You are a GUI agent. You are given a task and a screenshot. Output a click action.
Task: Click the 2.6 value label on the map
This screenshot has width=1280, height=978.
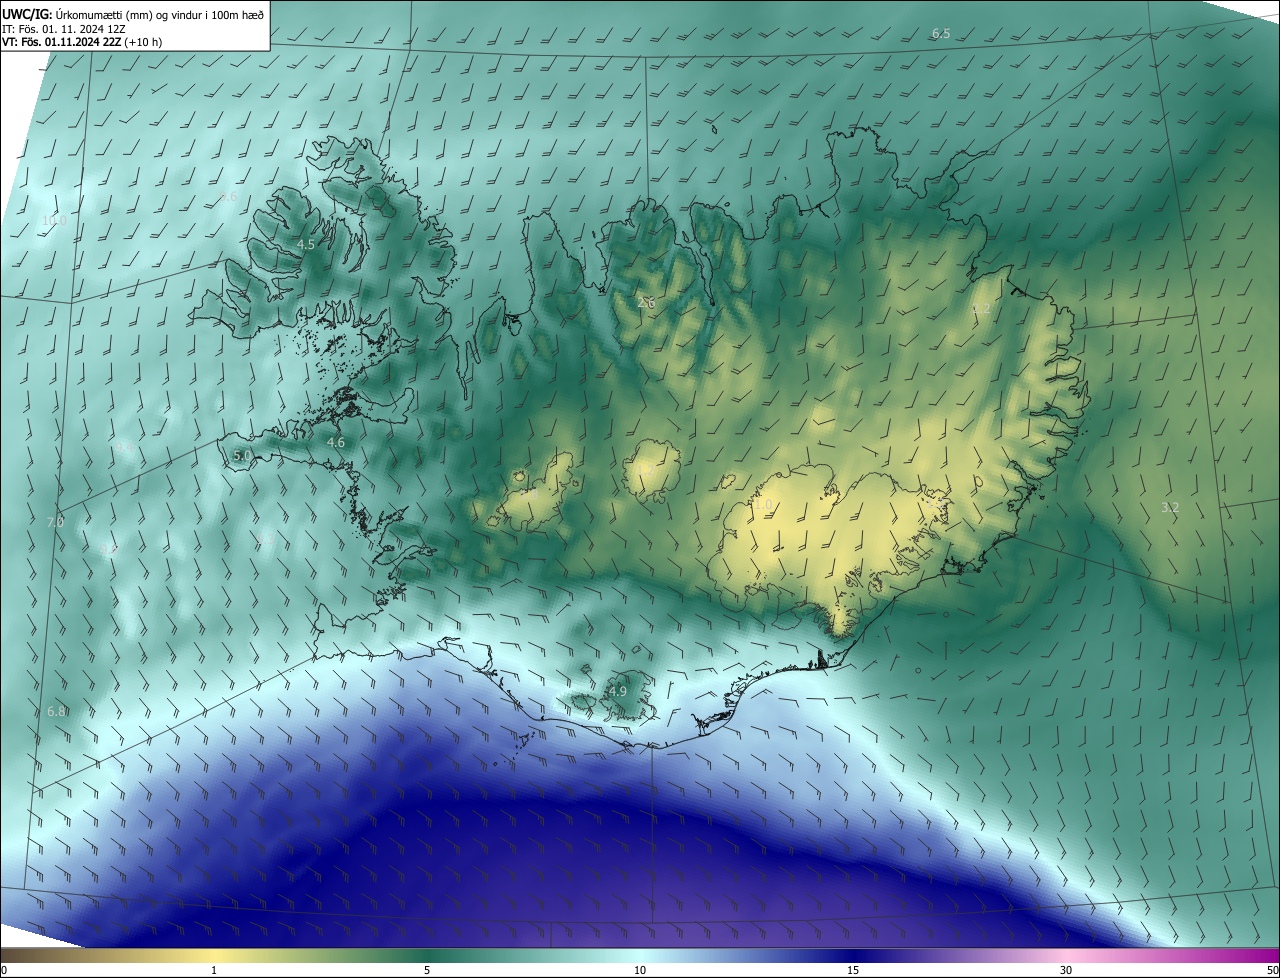tap(646, 302)
